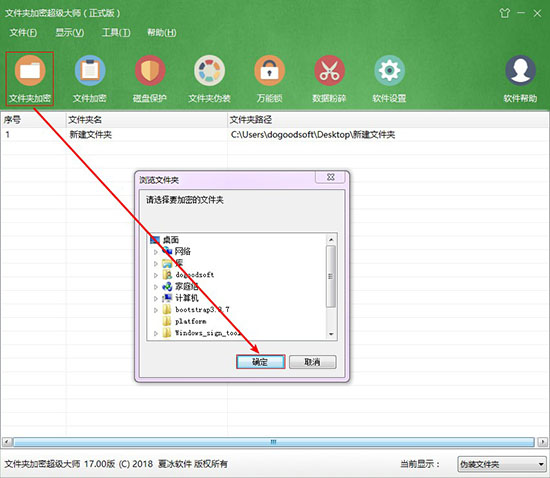Close the main 文件夹加密超级大师 window
This screenshot has height=478, width=550.
click(537, 13)
